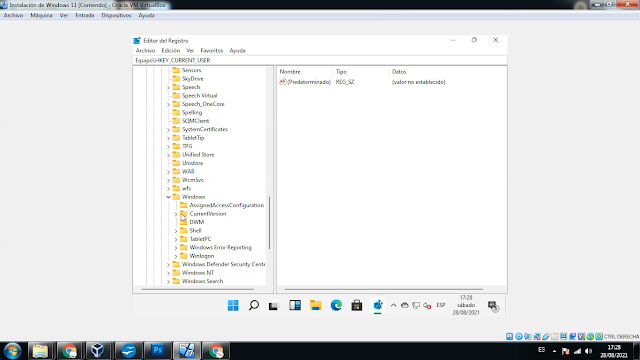Open VirtualBox Entrada menu
This screenshot has width=640, height=360.
[84, 16]
